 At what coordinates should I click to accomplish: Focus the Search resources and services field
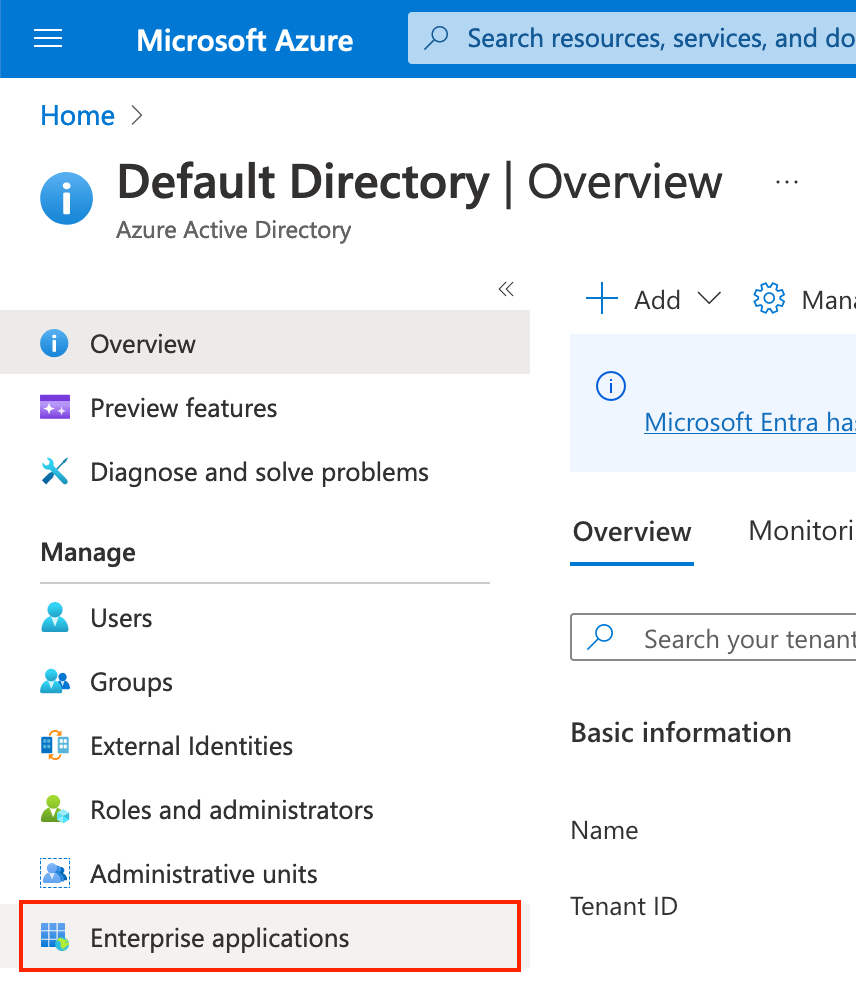click(x=632, y=38)
